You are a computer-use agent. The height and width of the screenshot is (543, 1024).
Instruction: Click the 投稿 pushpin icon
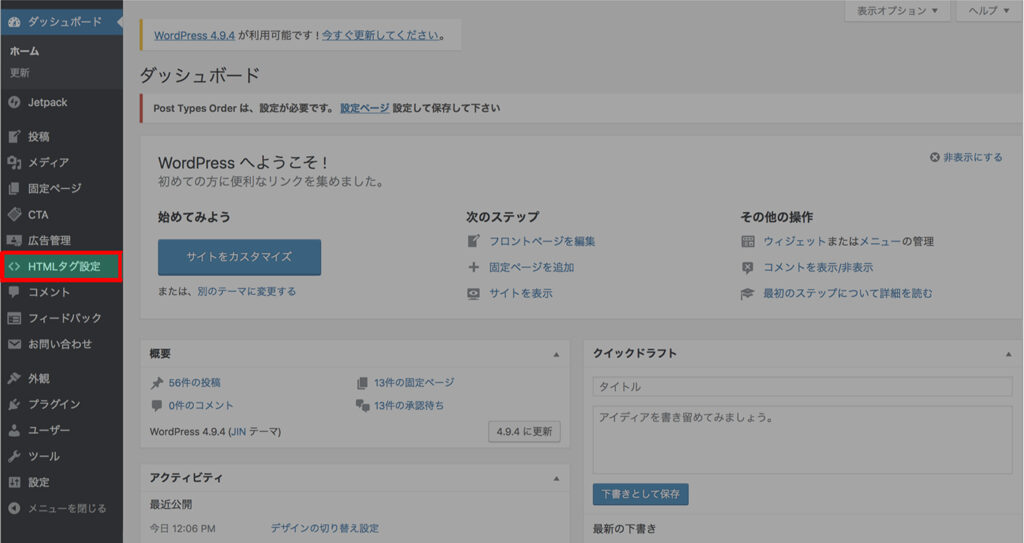[x=14, y=137]
